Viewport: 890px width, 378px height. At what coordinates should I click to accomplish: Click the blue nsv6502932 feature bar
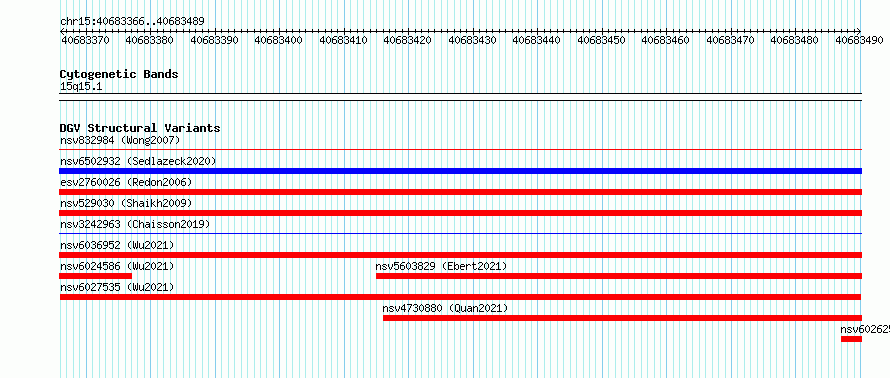click(x=460, y=171)
